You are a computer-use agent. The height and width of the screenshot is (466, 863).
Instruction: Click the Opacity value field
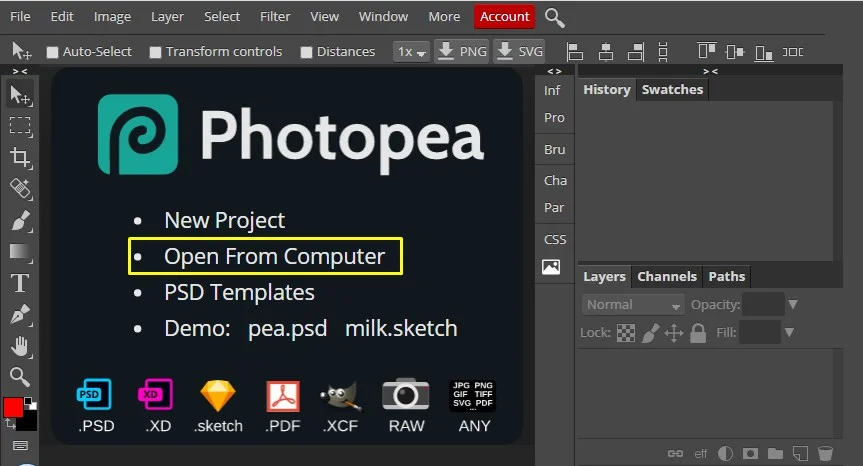(763, 304)
